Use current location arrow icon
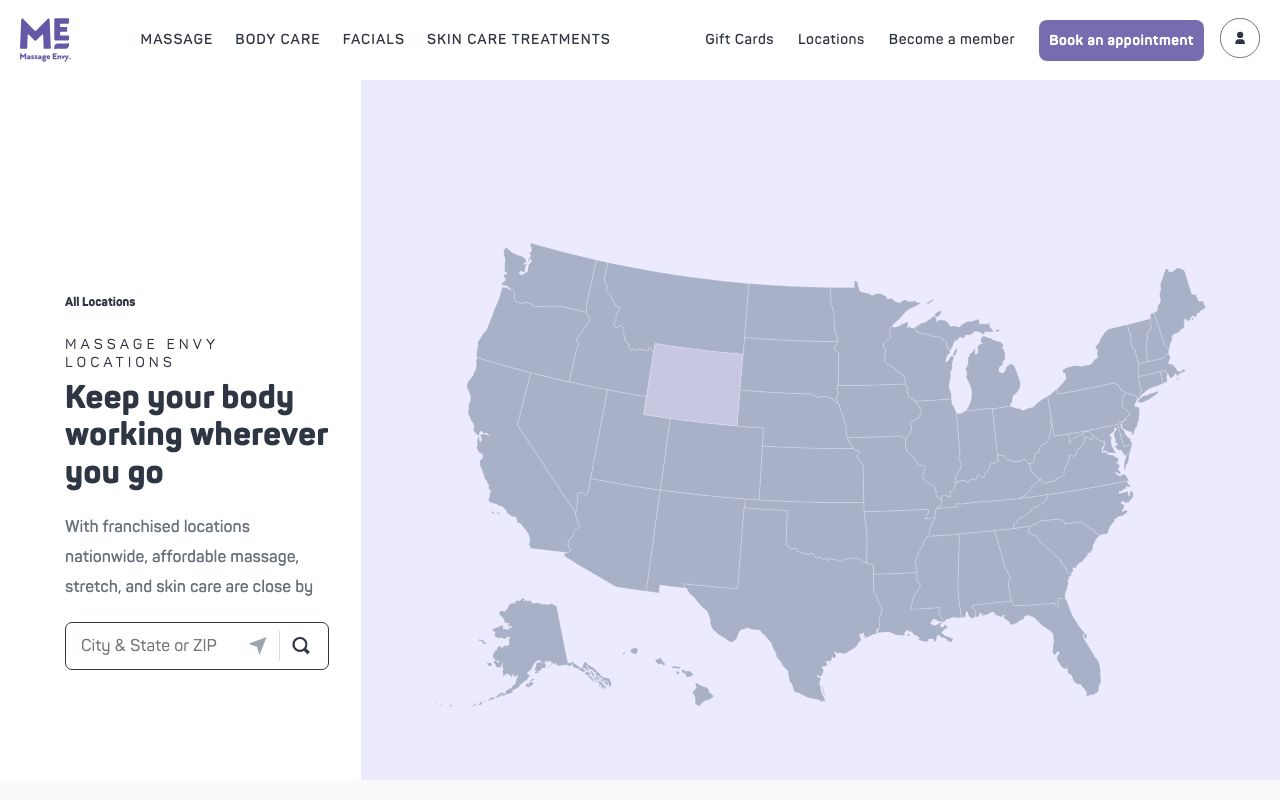The height and width of the screenshot is (800, 1280). [x=258, y=646]
